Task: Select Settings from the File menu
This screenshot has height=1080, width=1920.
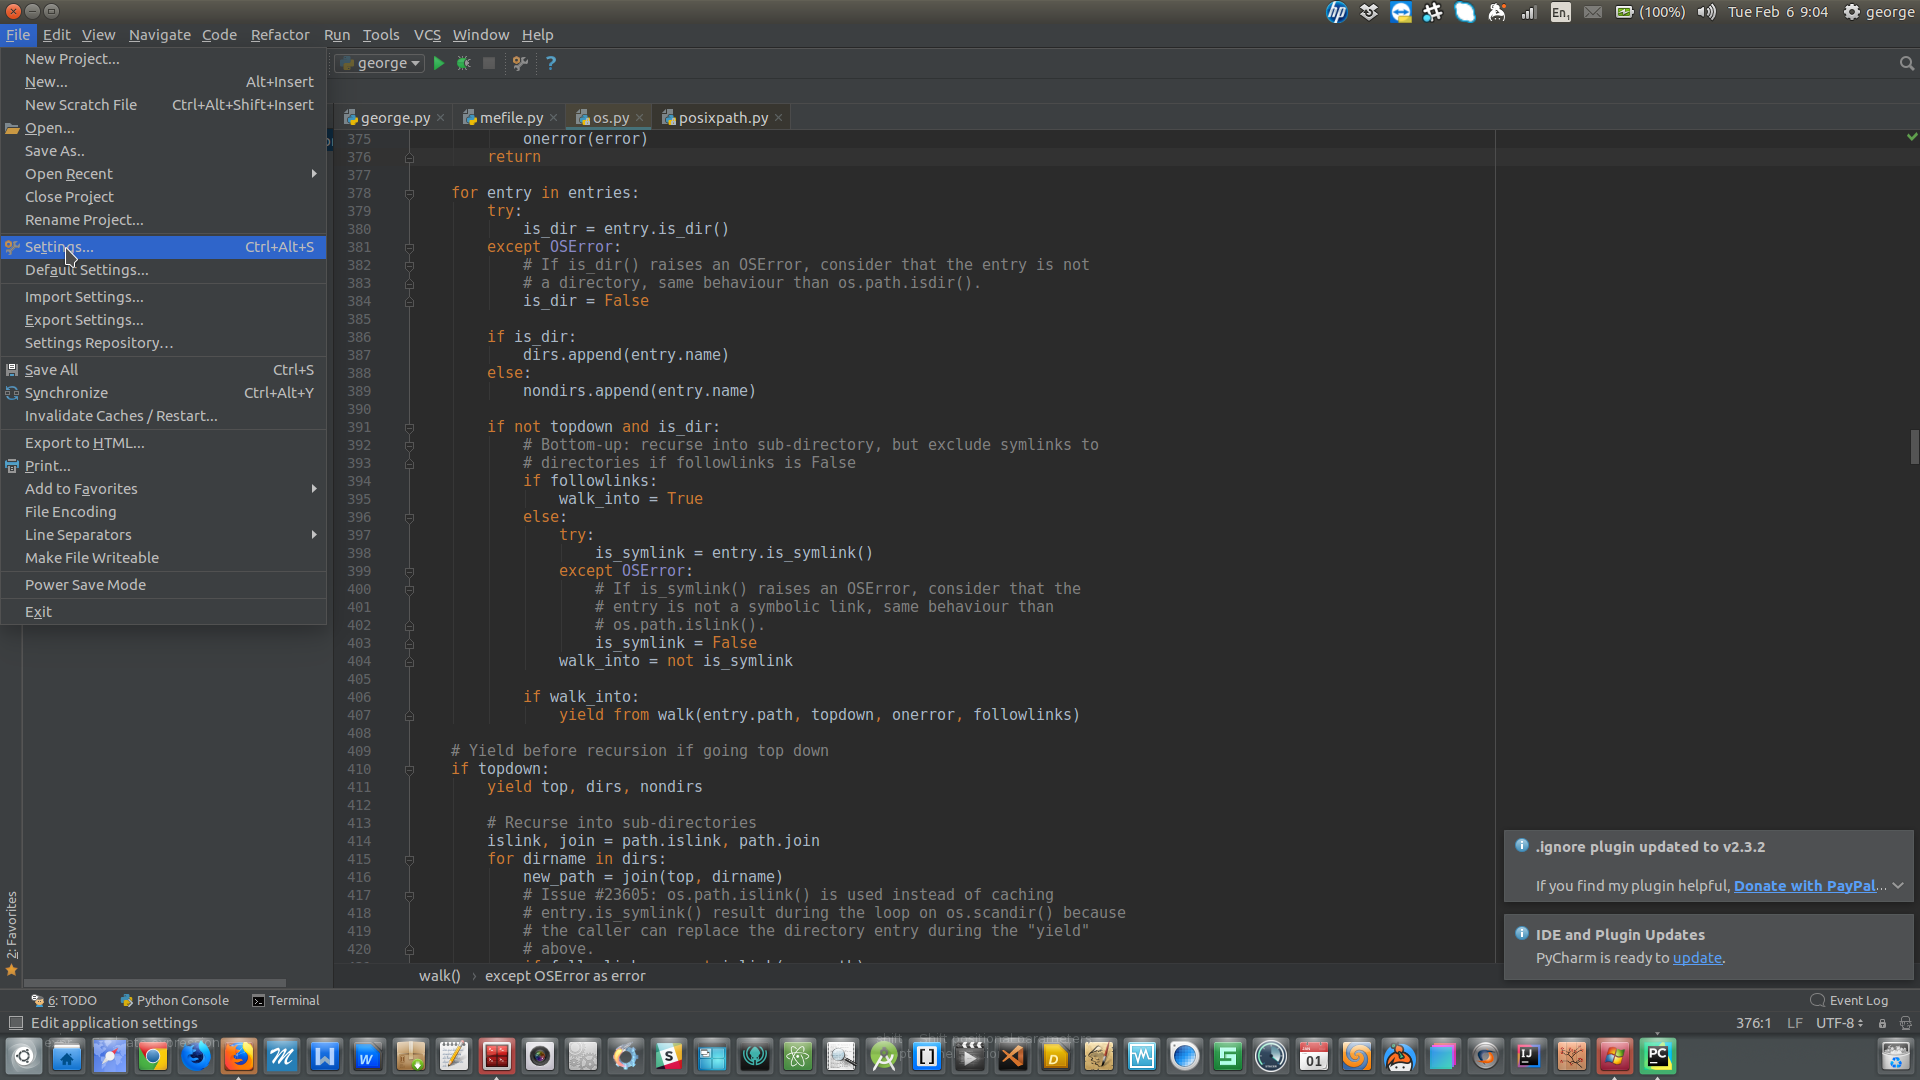Action: [60, 246]
